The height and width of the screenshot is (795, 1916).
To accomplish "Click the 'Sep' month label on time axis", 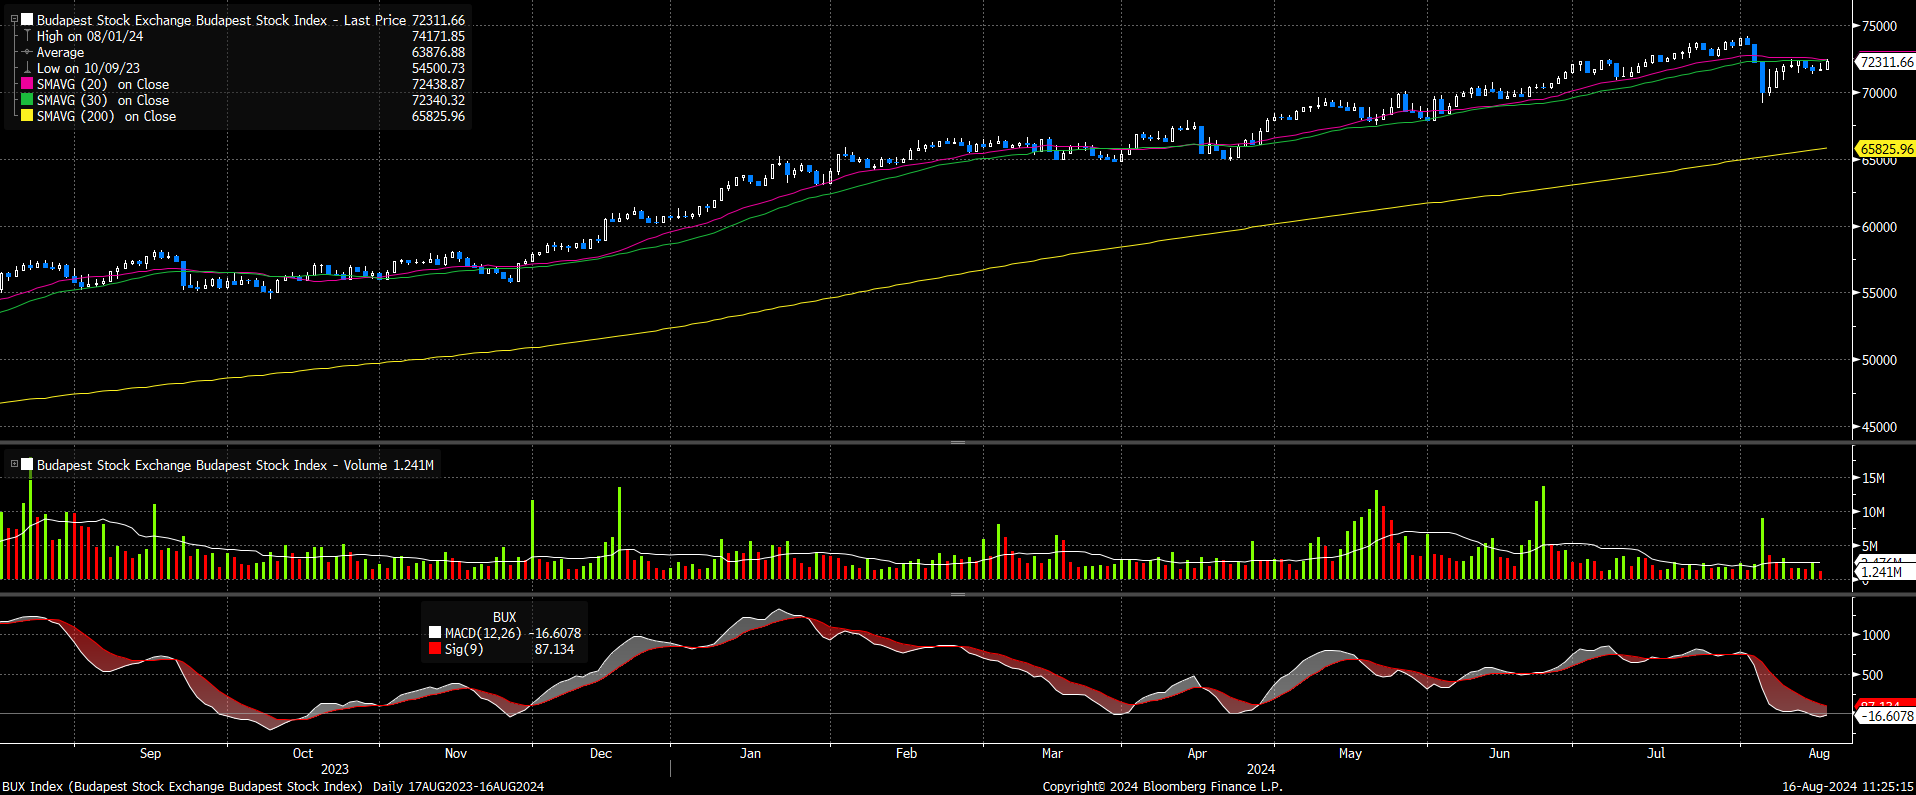I will tap(150, 753).
